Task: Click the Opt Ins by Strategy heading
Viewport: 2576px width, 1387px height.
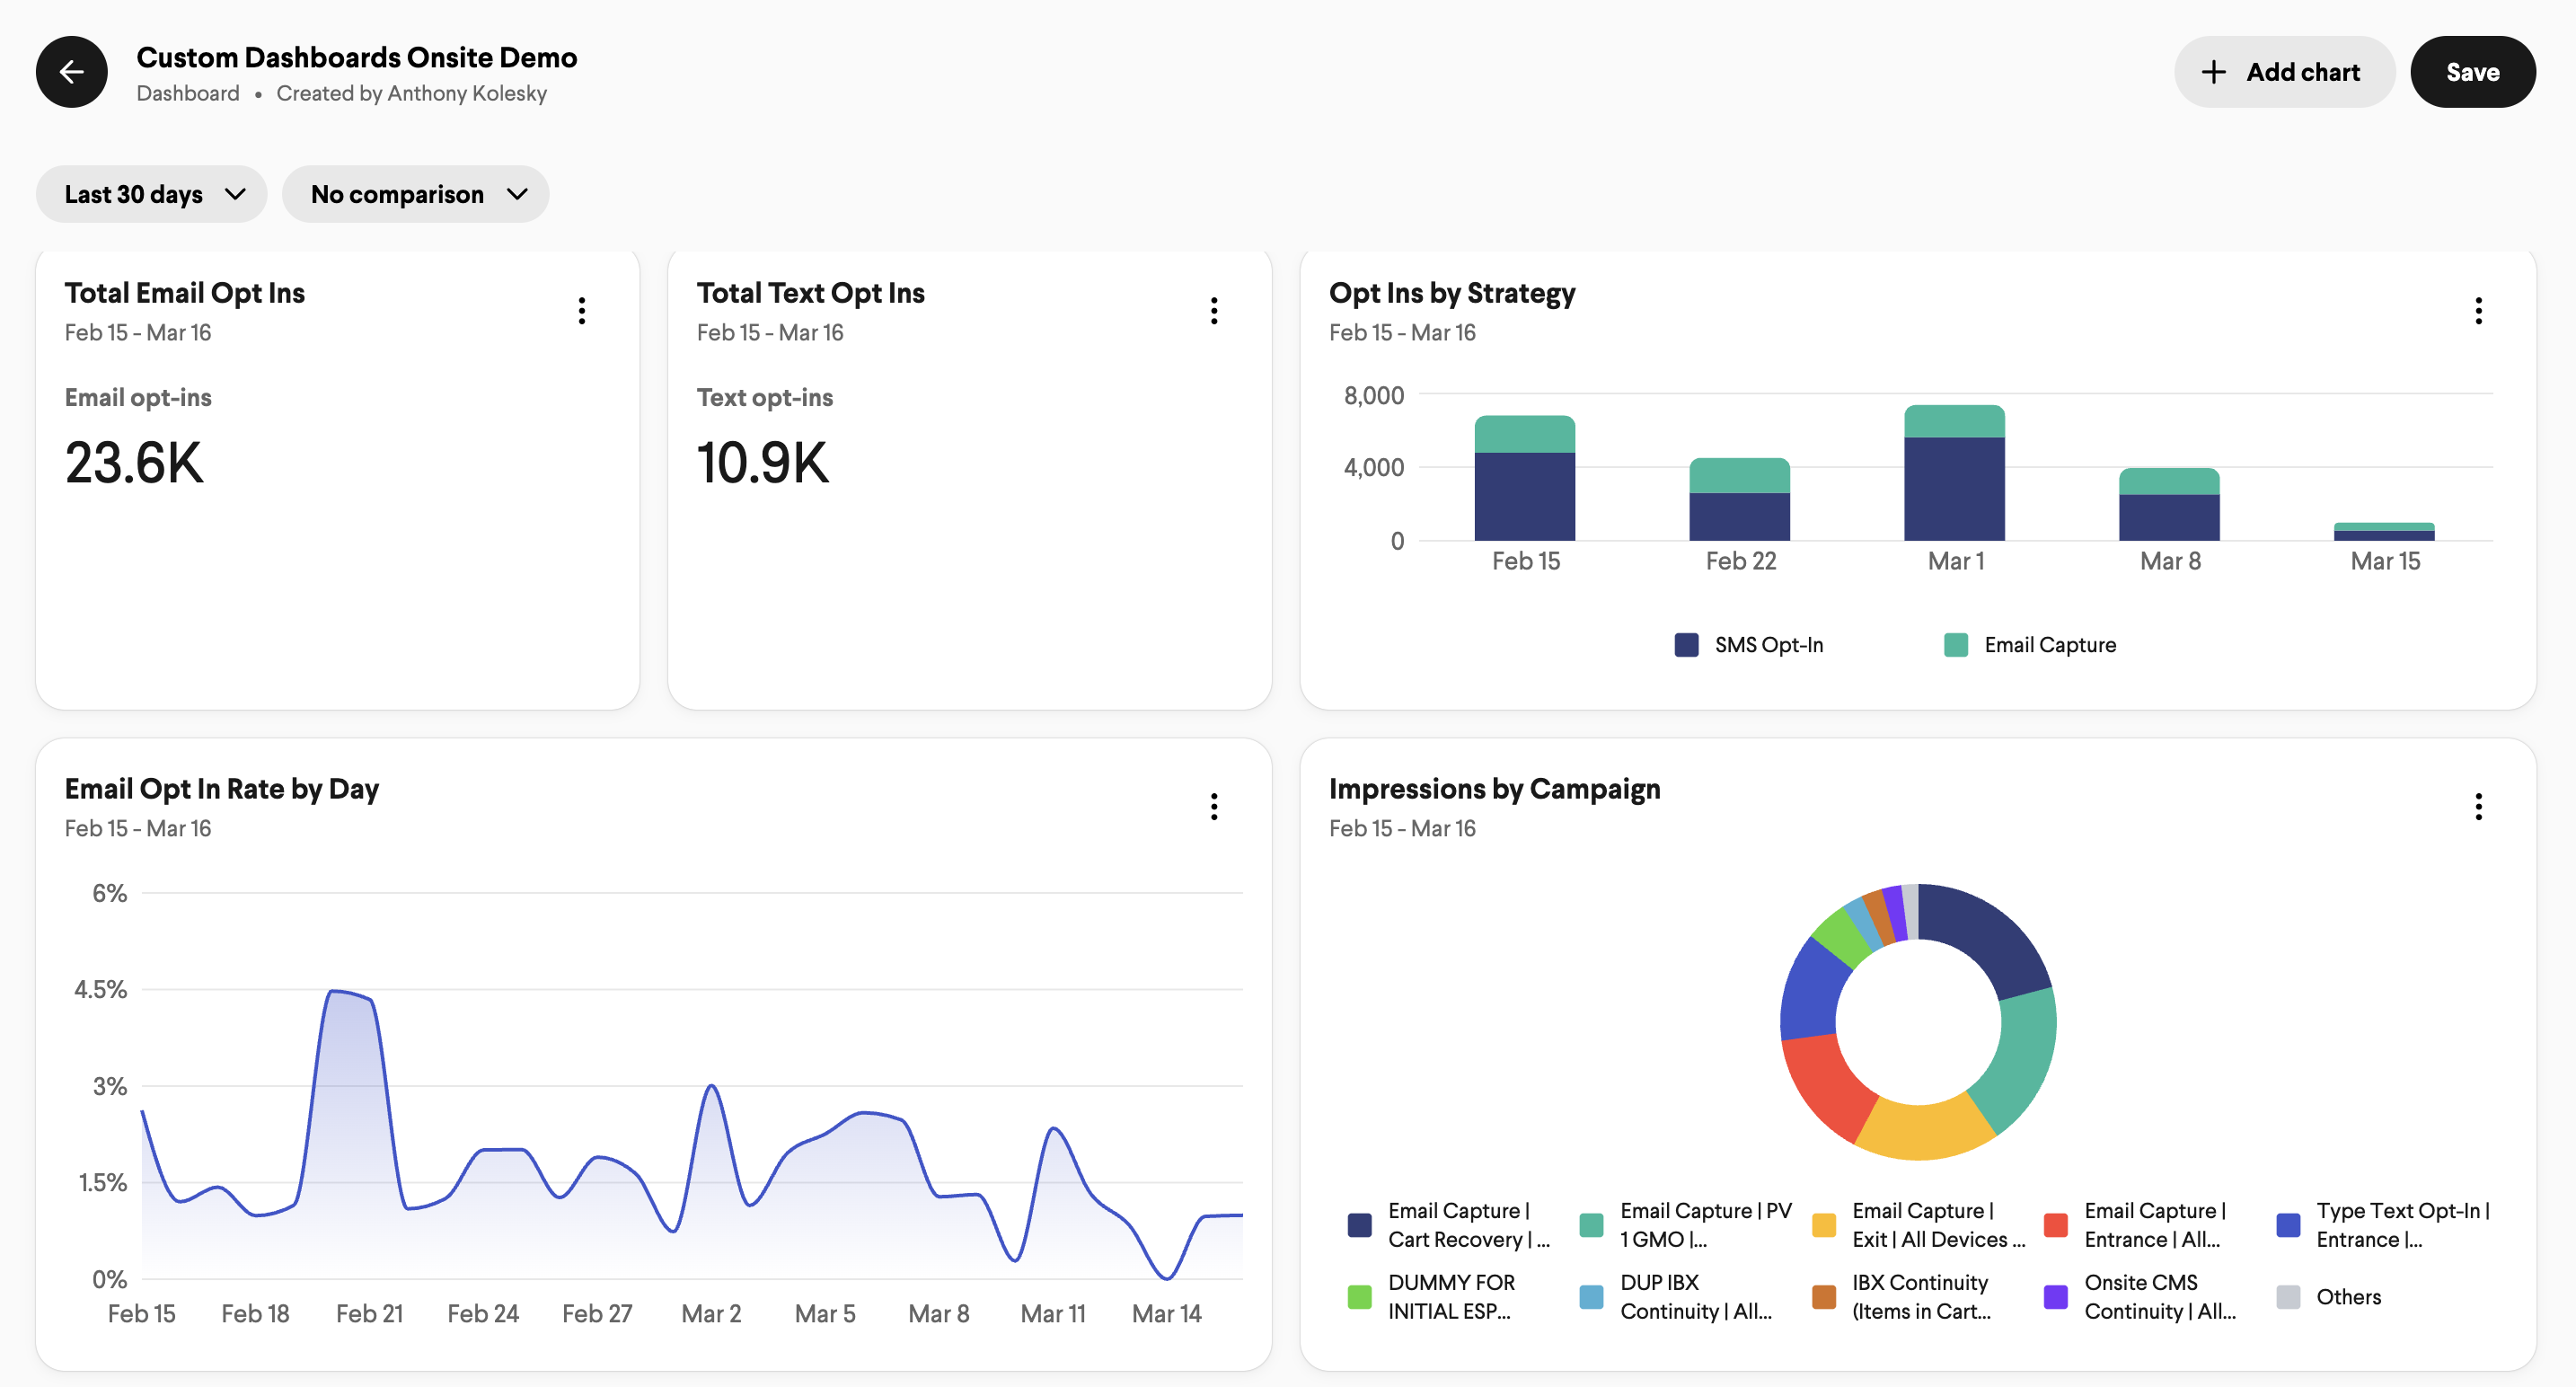Action: (1452, 293)
